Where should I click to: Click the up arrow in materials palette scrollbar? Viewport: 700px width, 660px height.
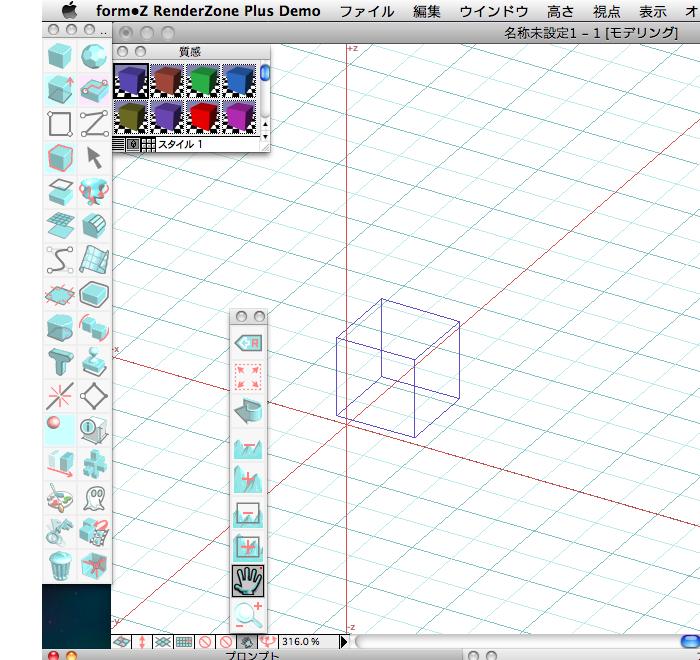point(265,124)
